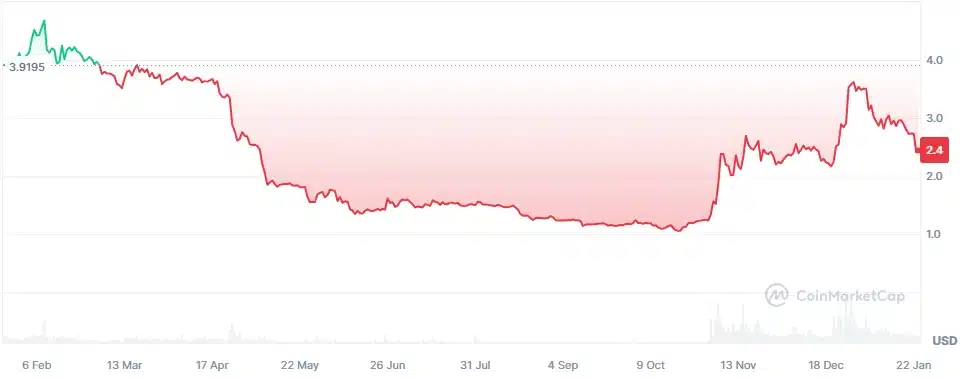Select the 13 Mar date label
The image size is (961, 379).
[124, 365]
